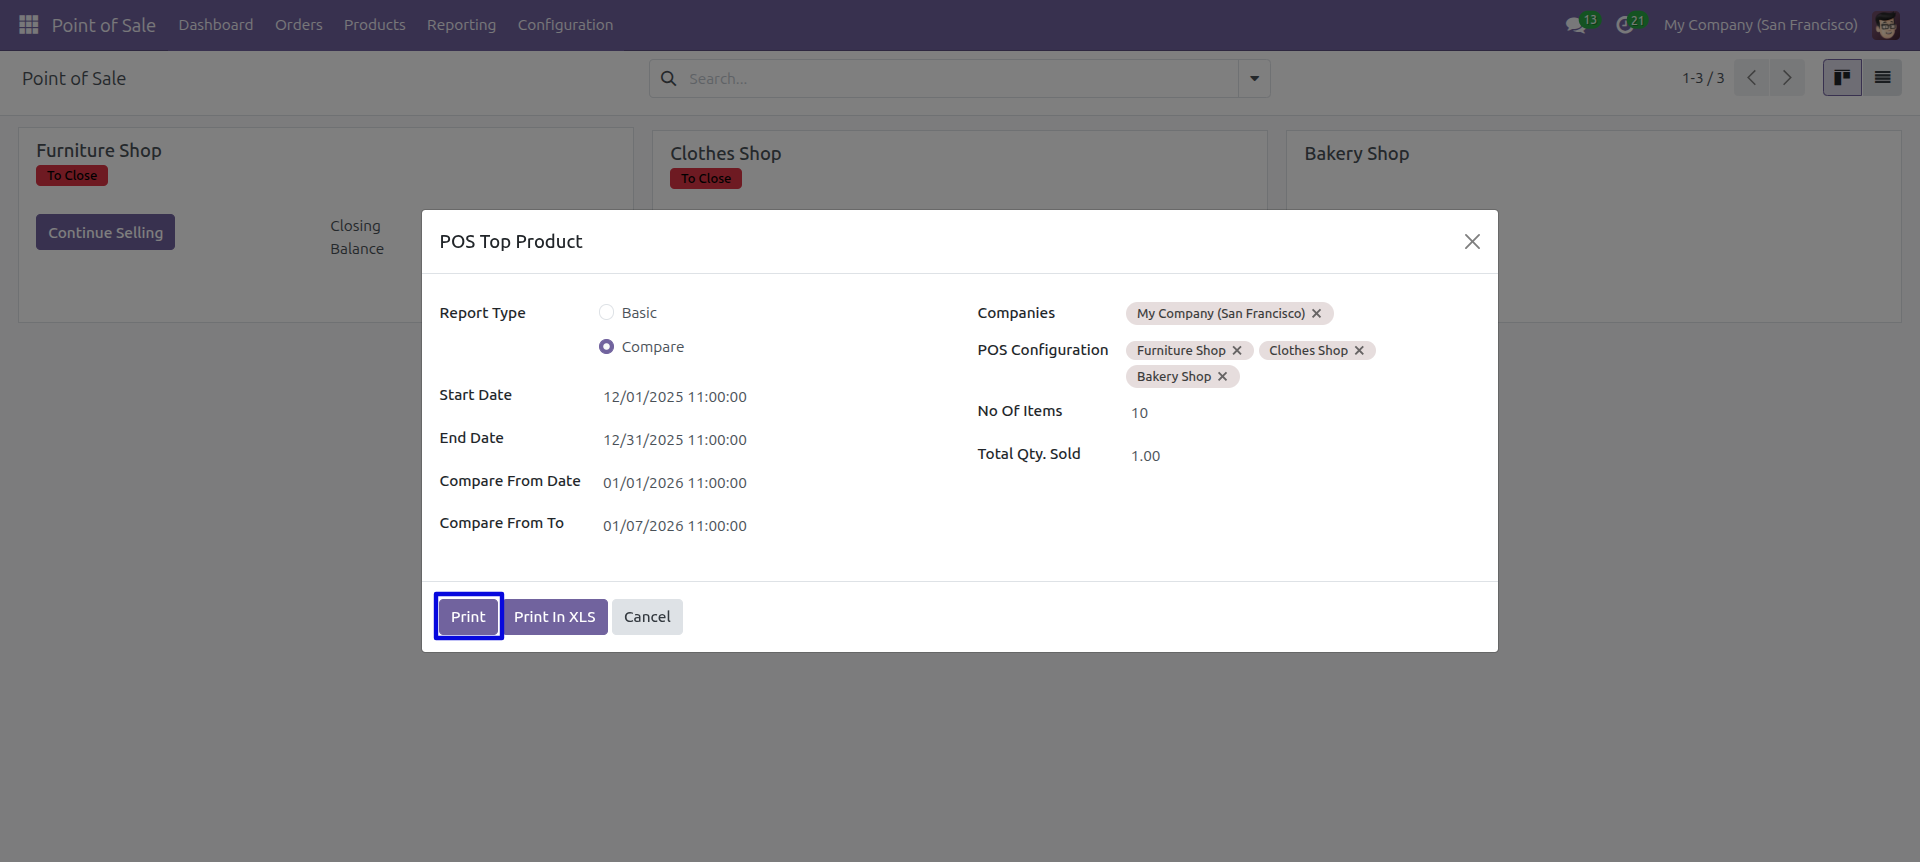This screenshot has width=1920, height=862.
Task: Remove My Company (San Francisco) tag
Action: (1317, 314)
